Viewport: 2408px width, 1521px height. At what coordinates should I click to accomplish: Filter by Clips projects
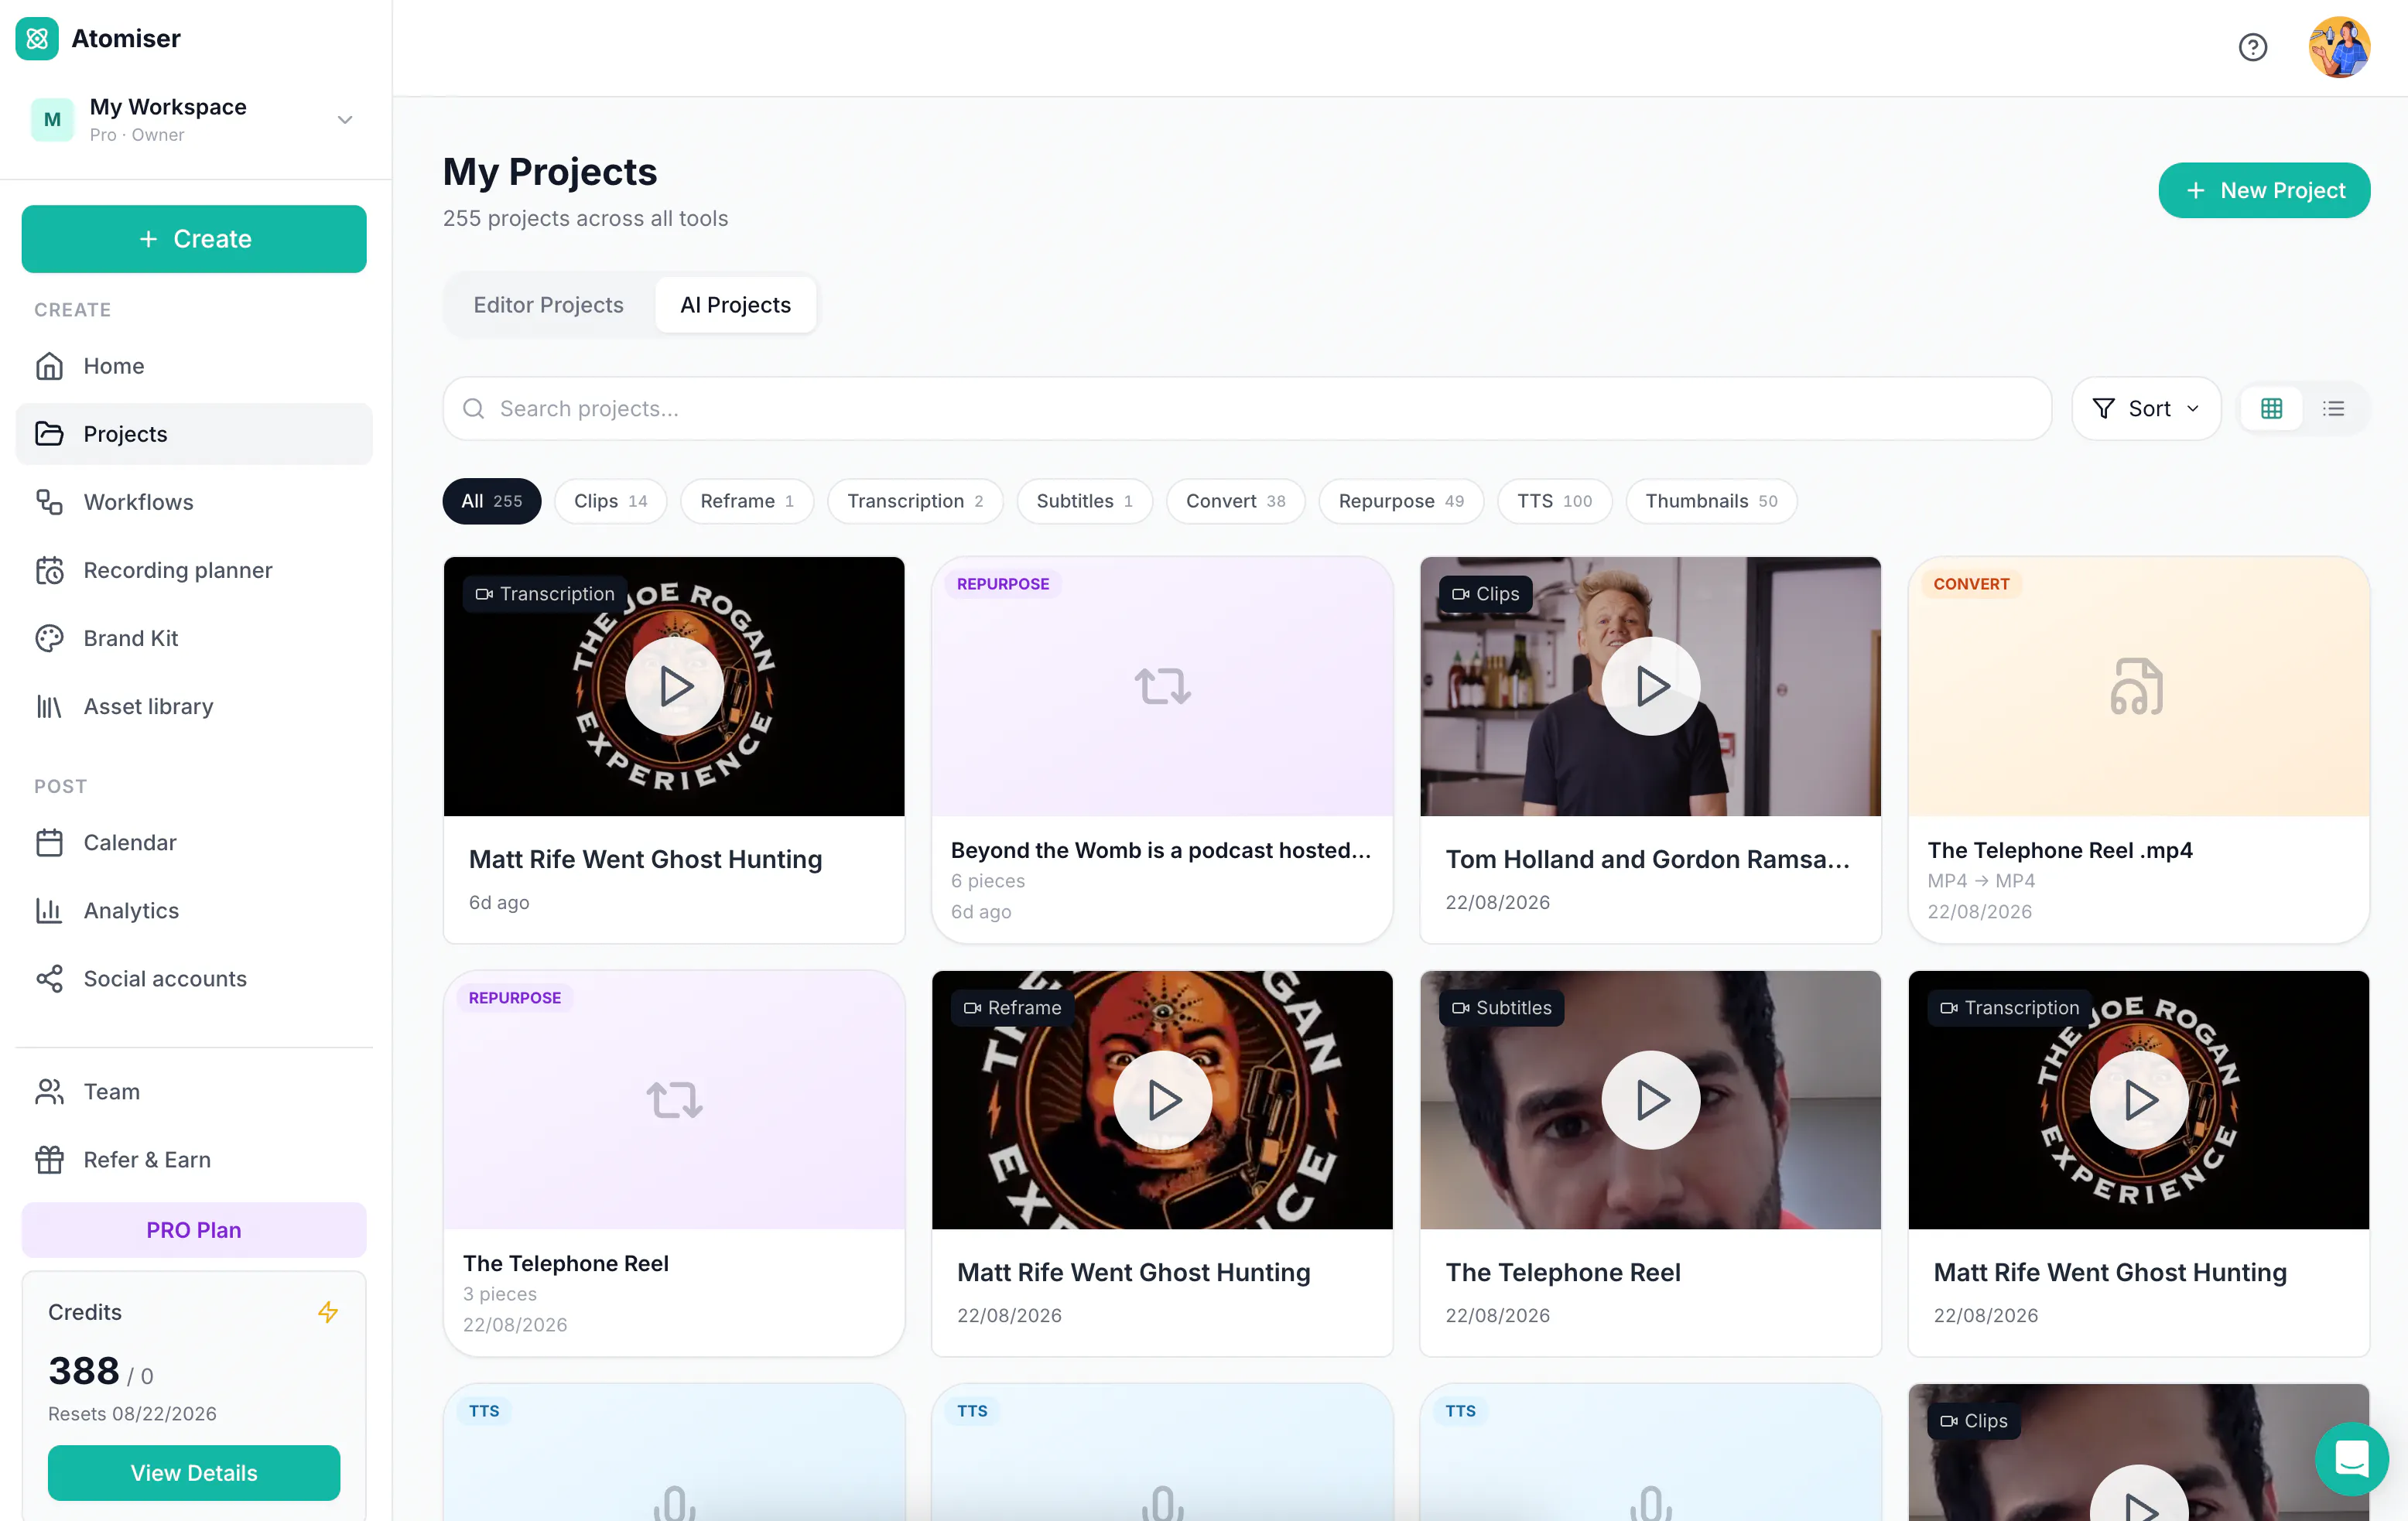click(x=611, y=501)
